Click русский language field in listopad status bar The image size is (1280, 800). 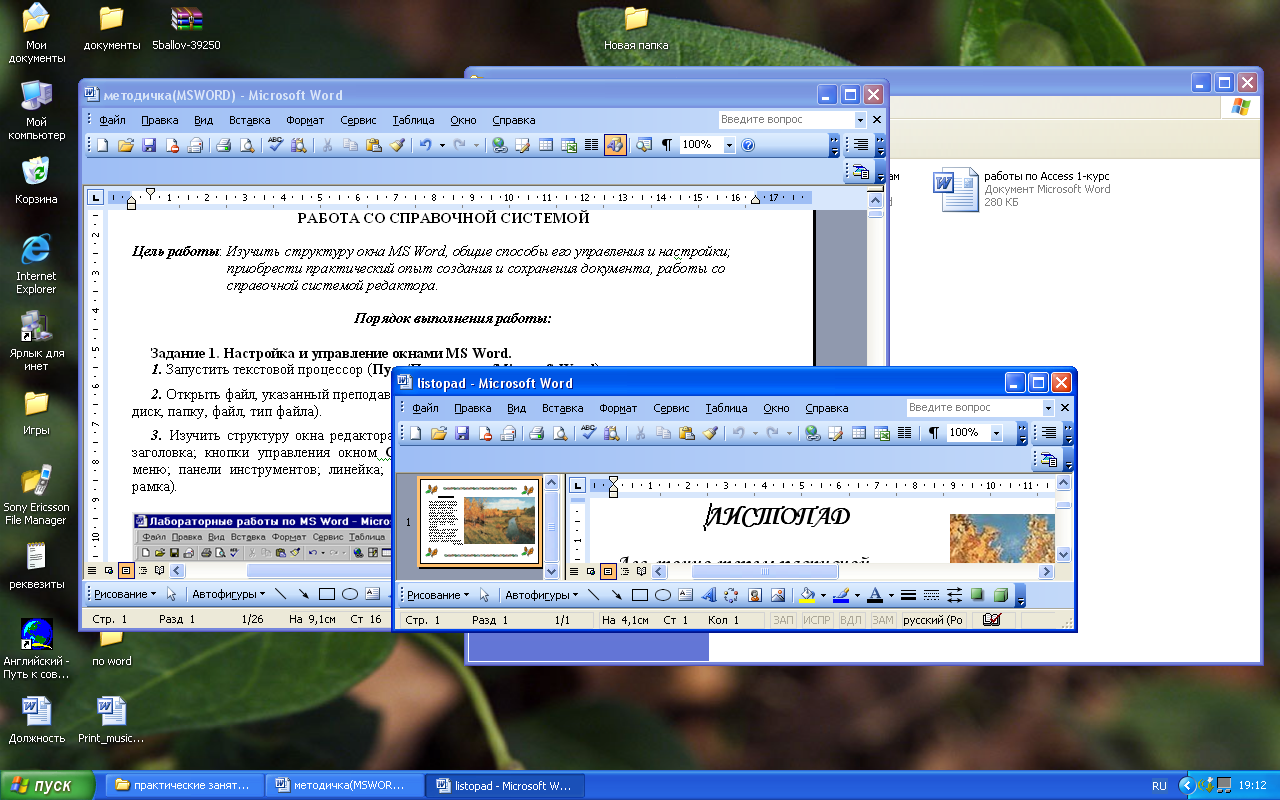(933, 620)
